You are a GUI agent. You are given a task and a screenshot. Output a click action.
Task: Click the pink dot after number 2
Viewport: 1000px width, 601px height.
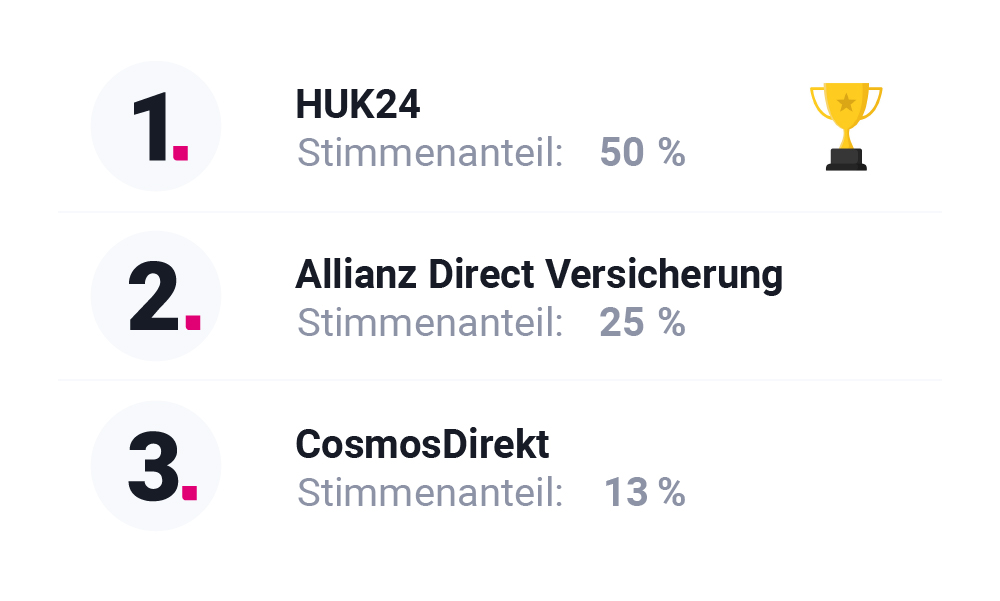pyautogui.click(x=193, y=322)
